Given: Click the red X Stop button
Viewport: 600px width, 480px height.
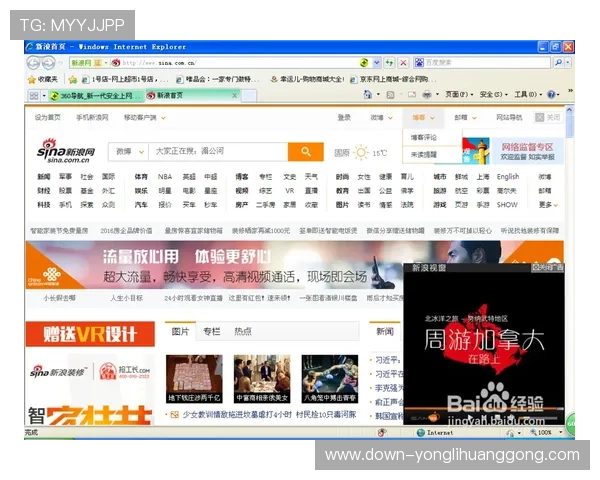Looking at the screenshot, I should 403,62.
